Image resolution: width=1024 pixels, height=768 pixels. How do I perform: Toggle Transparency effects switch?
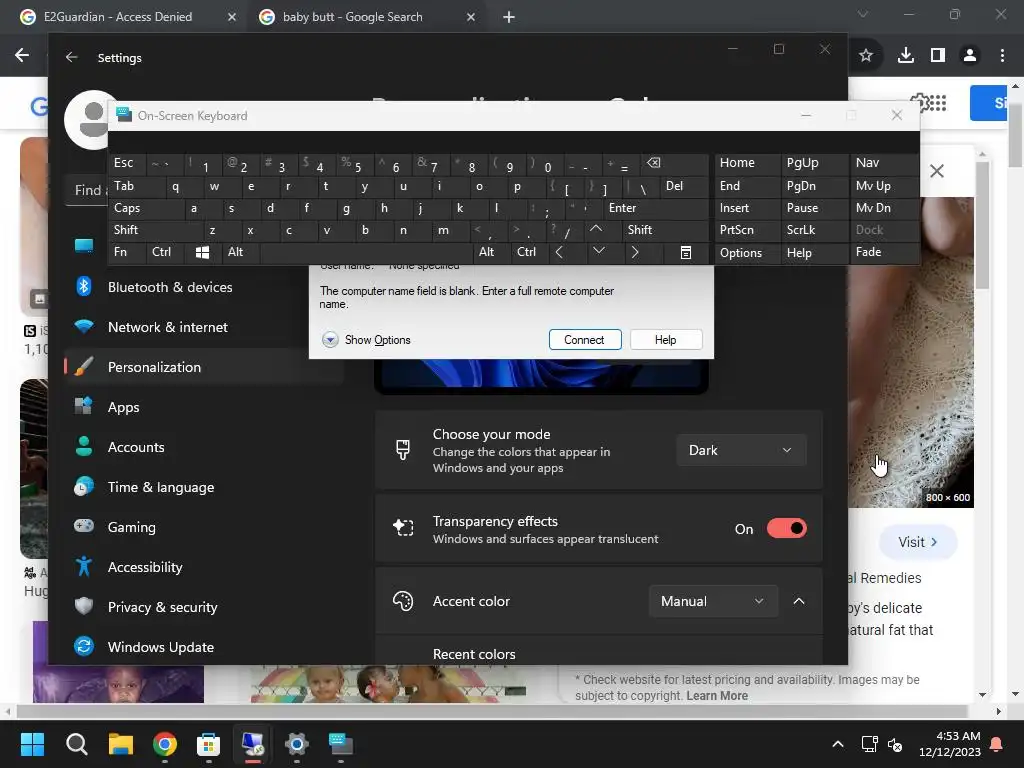click(786, 528)
